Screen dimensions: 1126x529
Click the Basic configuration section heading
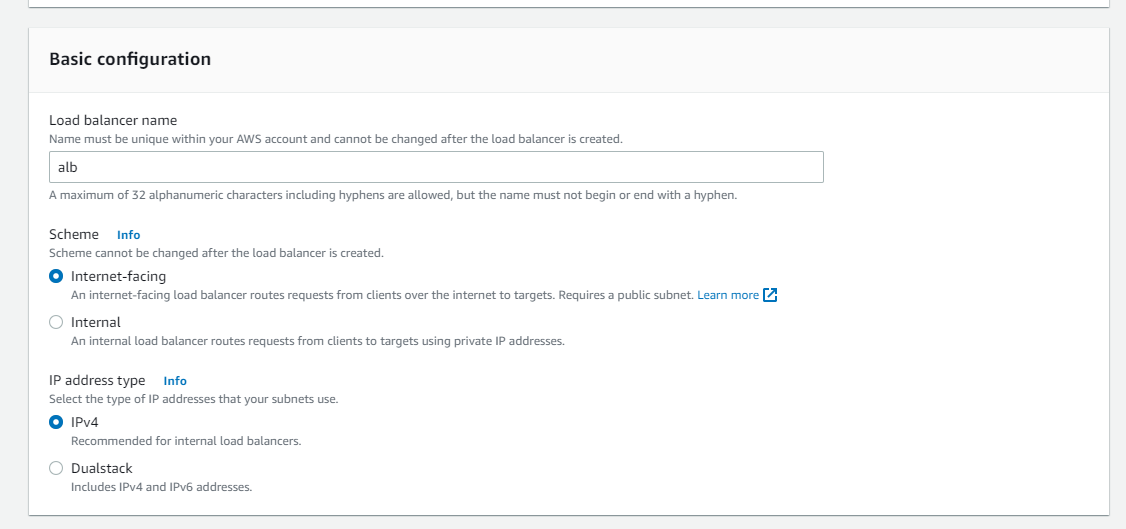[x=130, y=59]
